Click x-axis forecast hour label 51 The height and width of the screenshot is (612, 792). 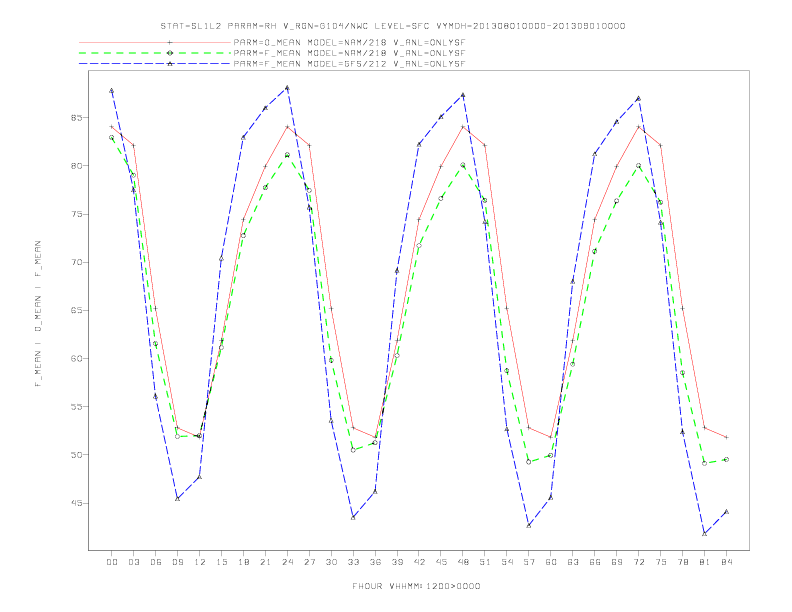click(x=485, y=562)
